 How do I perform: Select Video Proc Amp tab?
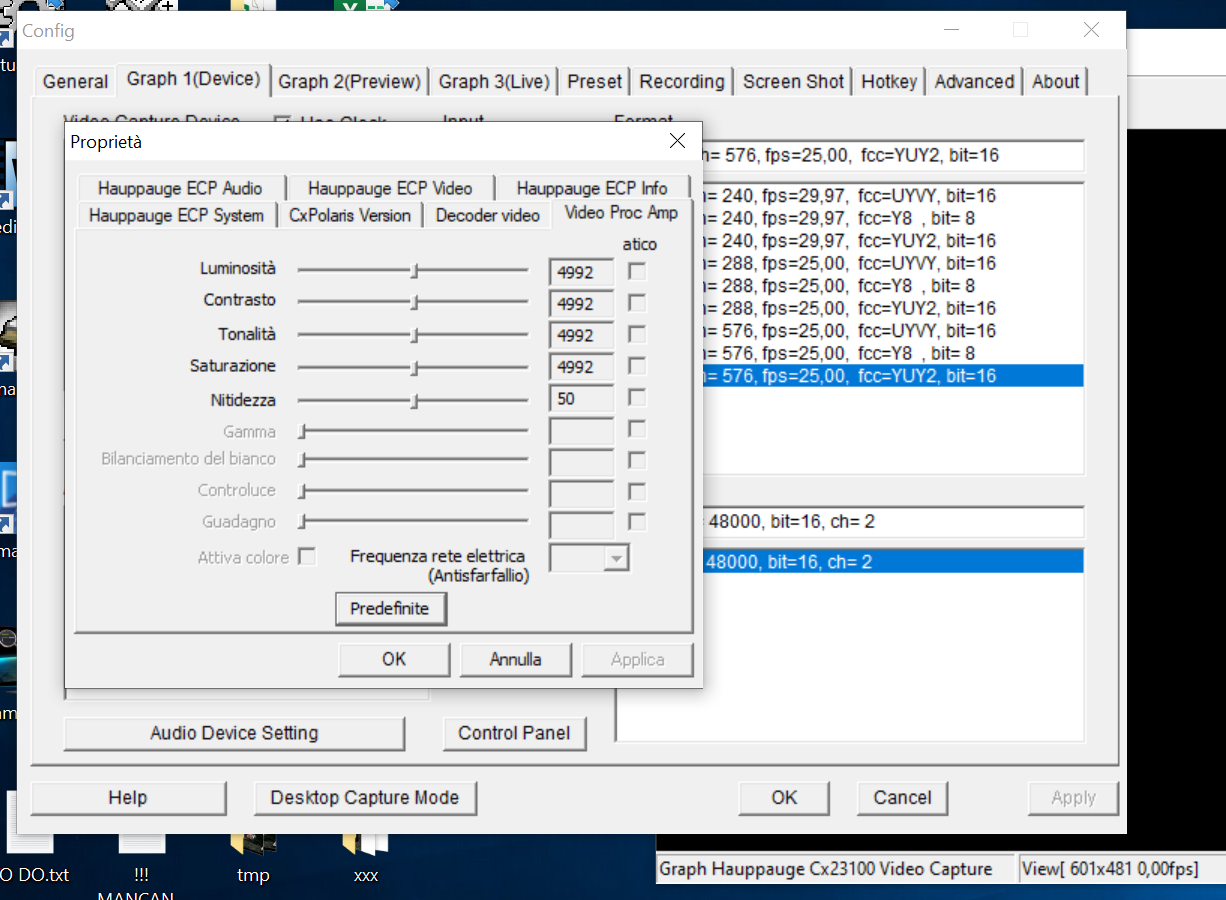[x=621, y=213]
